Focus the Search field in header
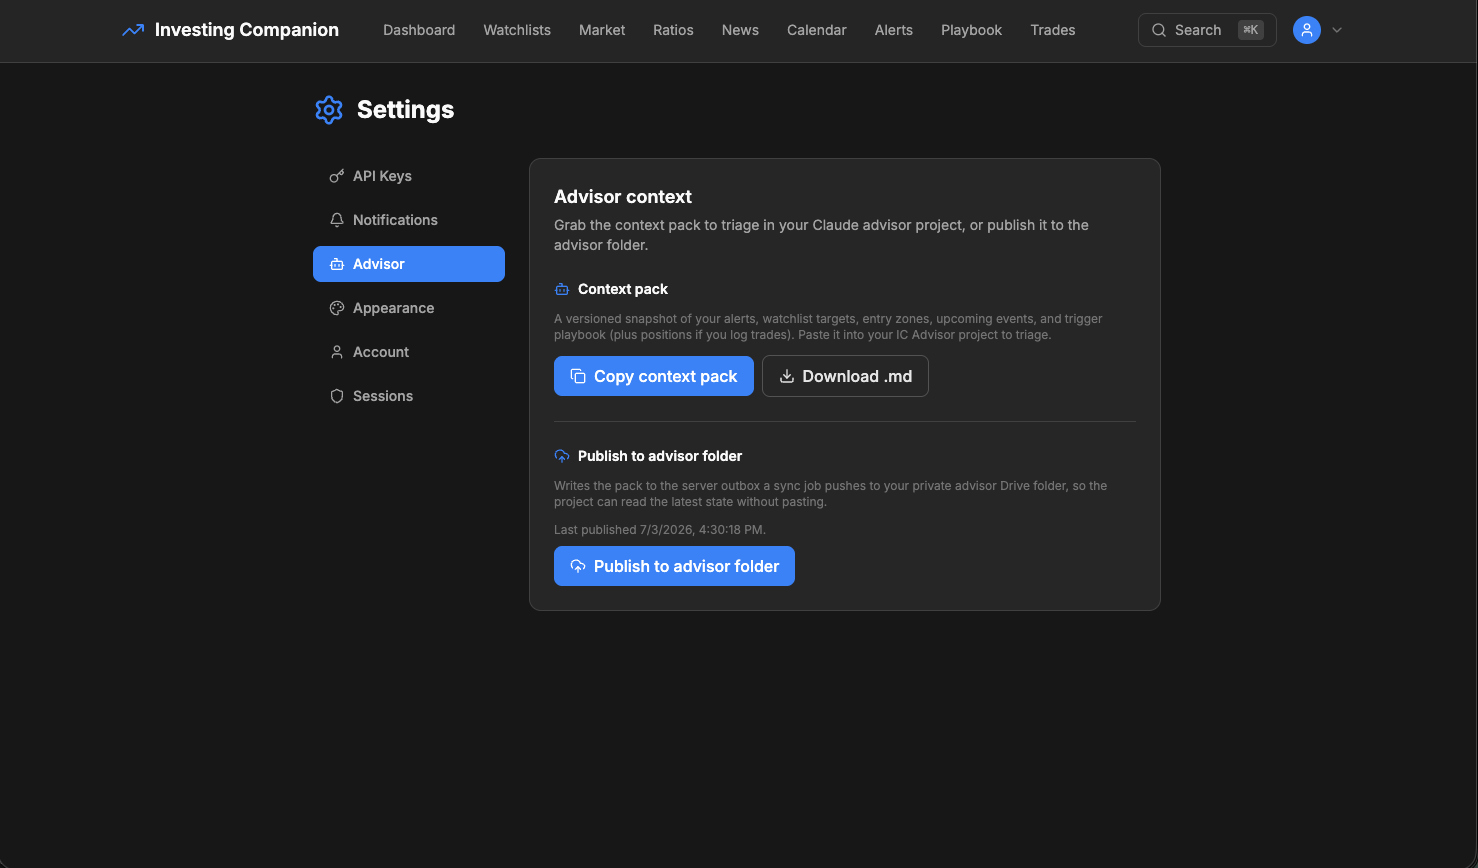Image resolution: width=1478 pixels, height=868 pixels. pos(1207,30)
